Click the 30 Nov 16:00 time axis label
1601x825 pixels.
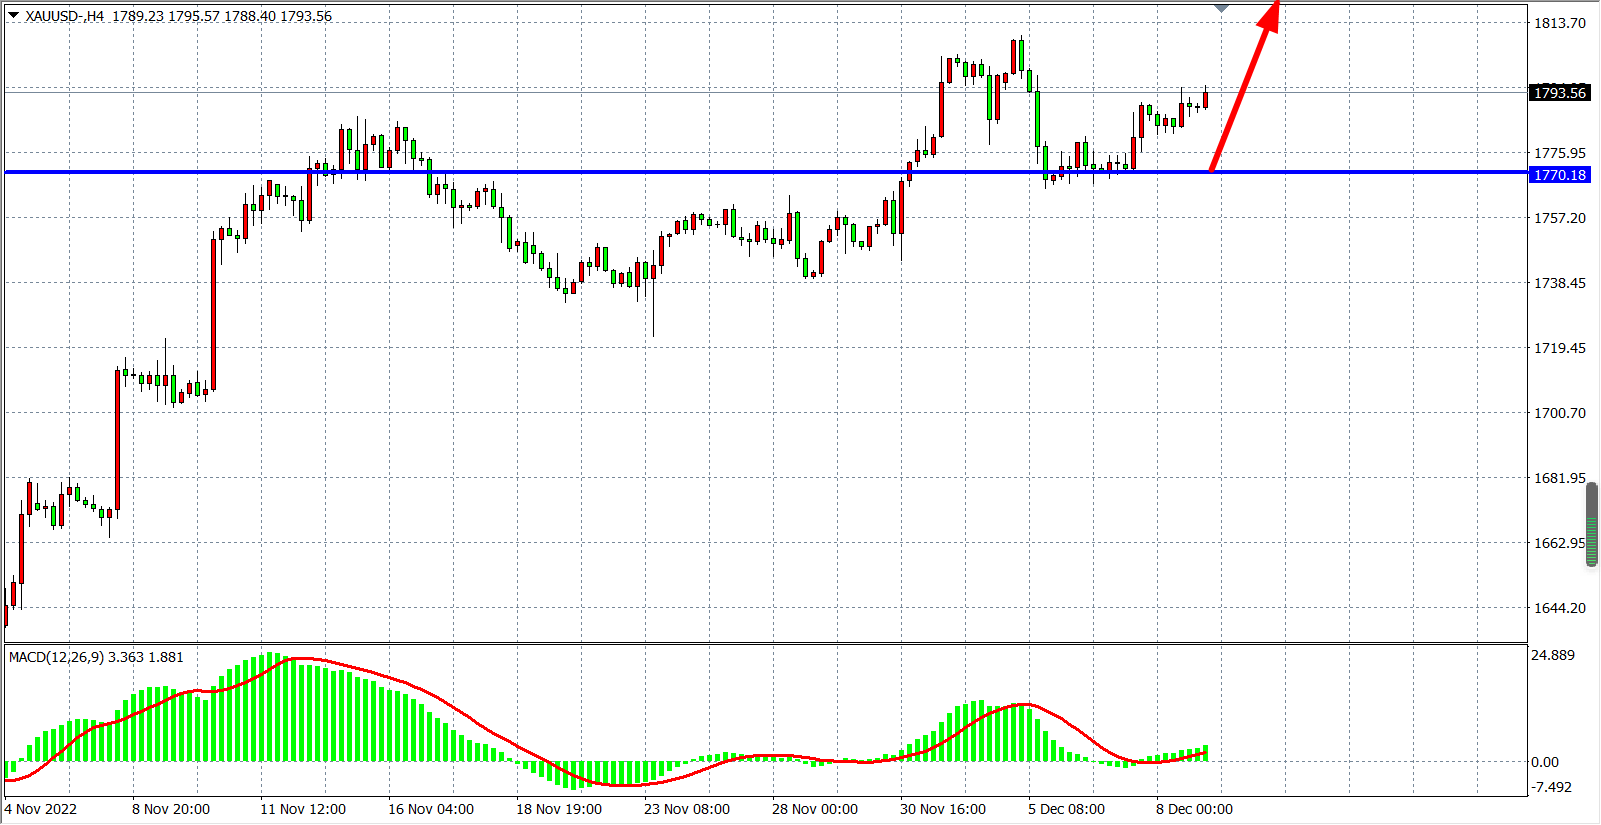point(942,809)
